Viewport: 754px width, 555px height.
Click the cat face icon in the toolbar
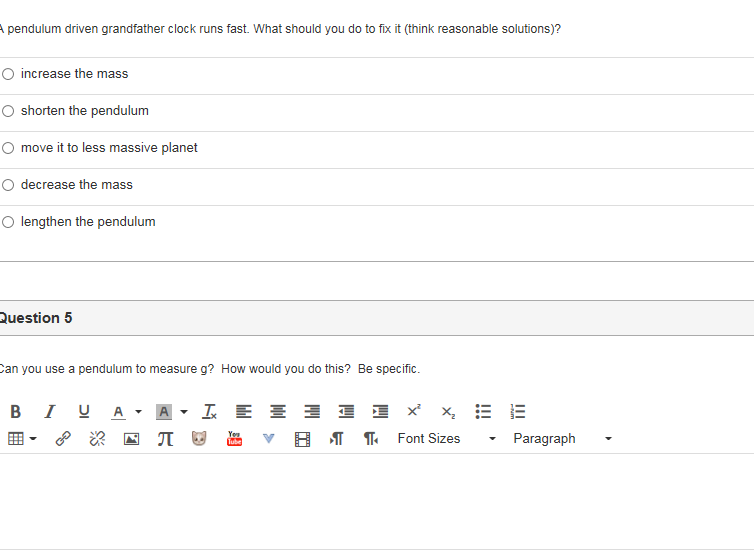(x=199, y=438)
